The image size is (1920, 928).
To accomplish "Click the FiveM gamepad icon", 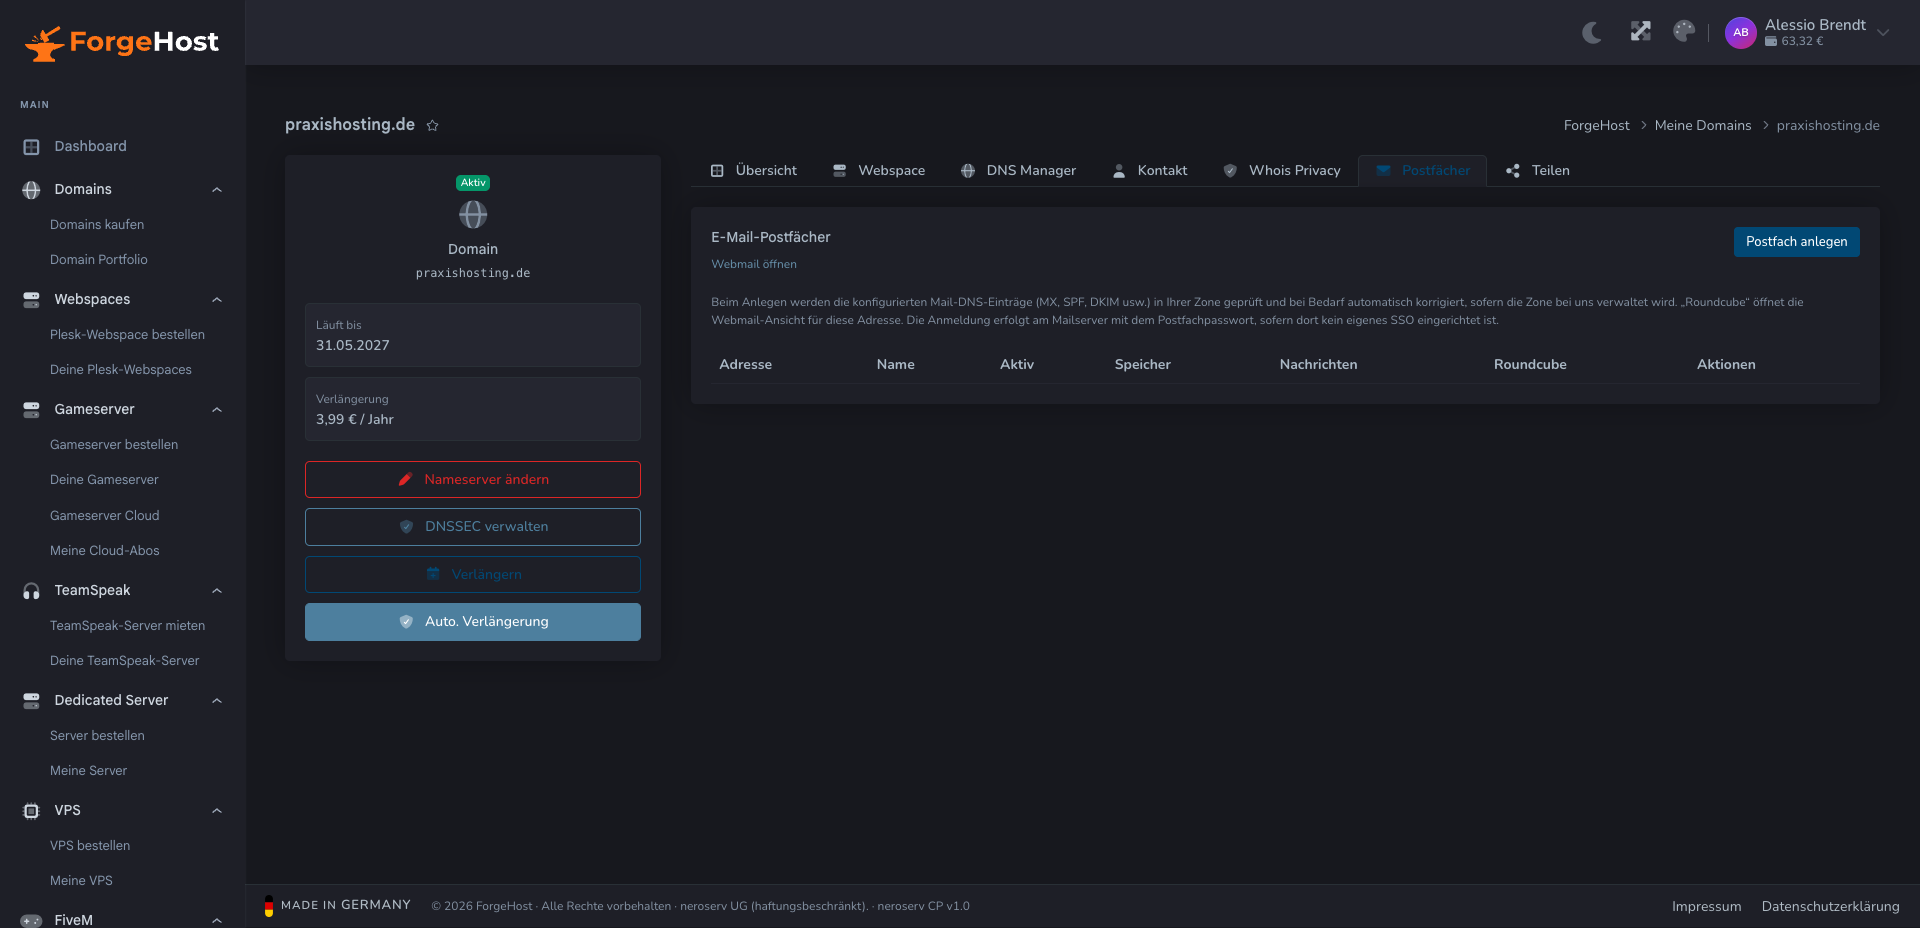I will (31, 921).
